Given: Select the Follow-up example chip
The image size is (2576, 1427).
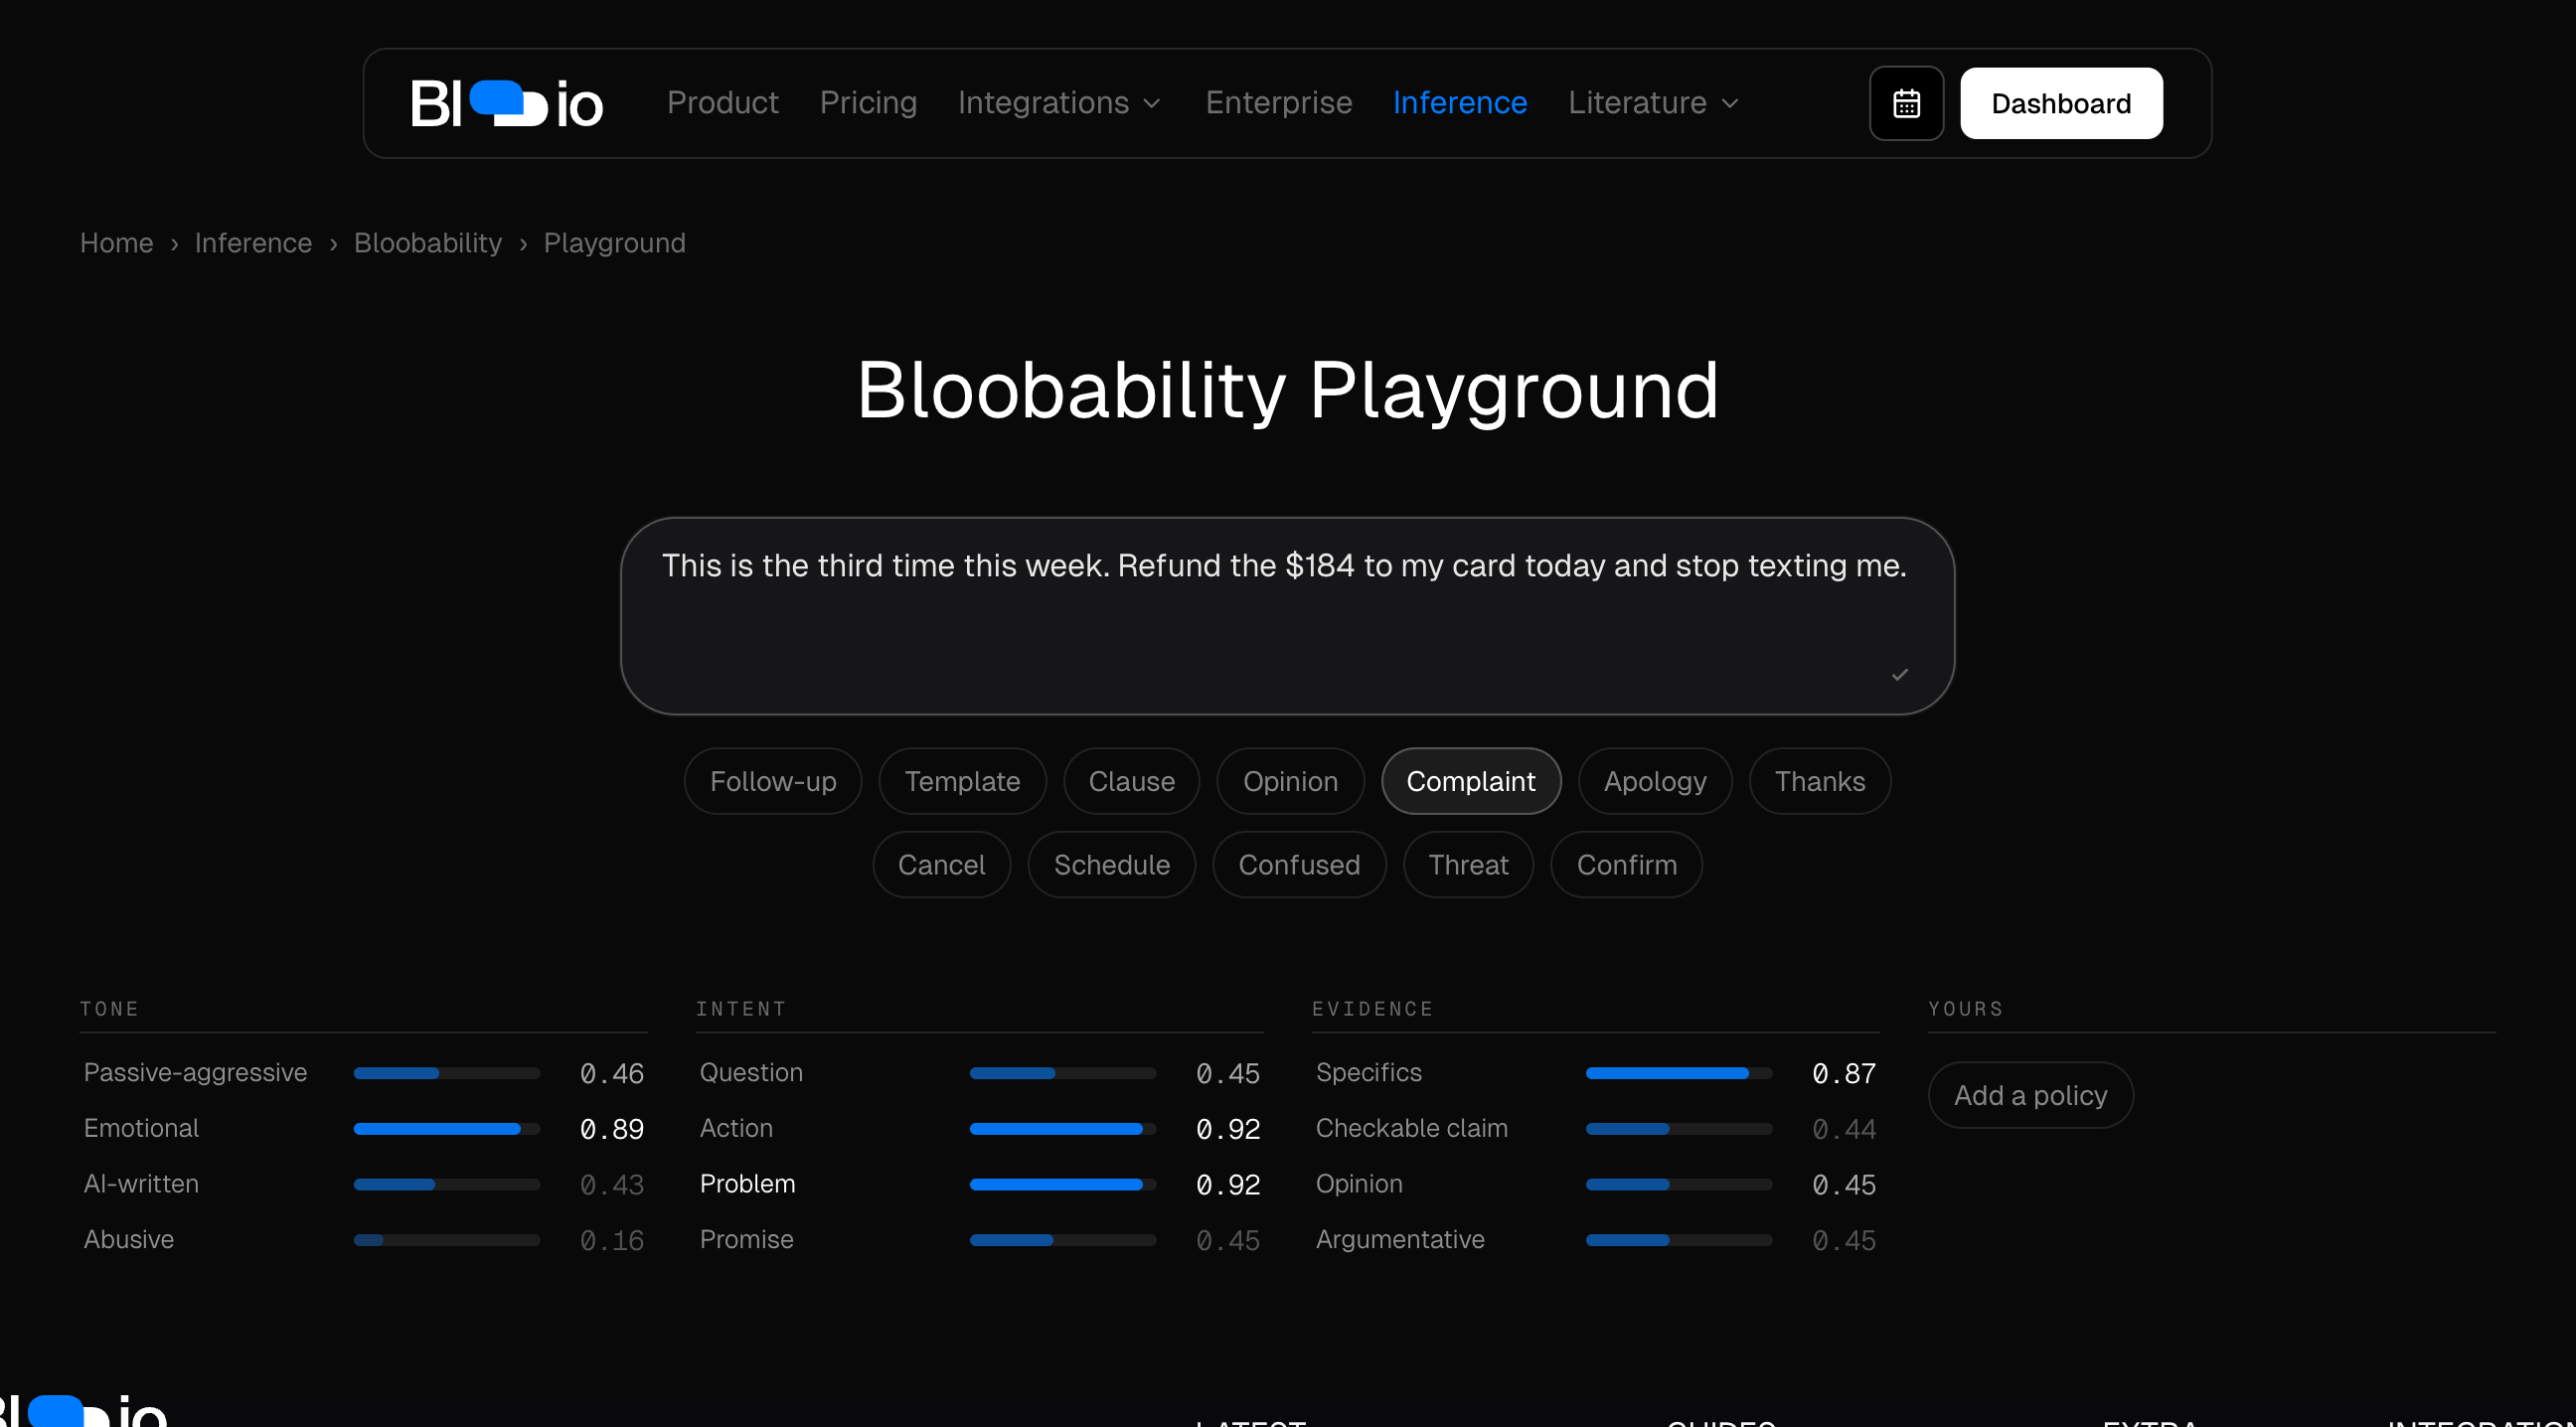Looking at the screenshot, I should pyautogui.click(x=772, y=781).
